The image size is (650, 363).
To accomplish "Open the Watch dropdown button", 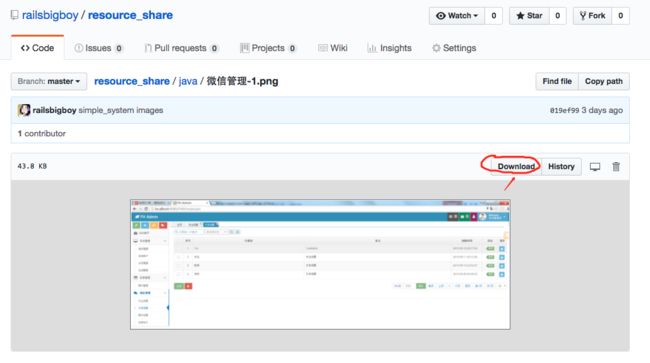I will point(457,16).
